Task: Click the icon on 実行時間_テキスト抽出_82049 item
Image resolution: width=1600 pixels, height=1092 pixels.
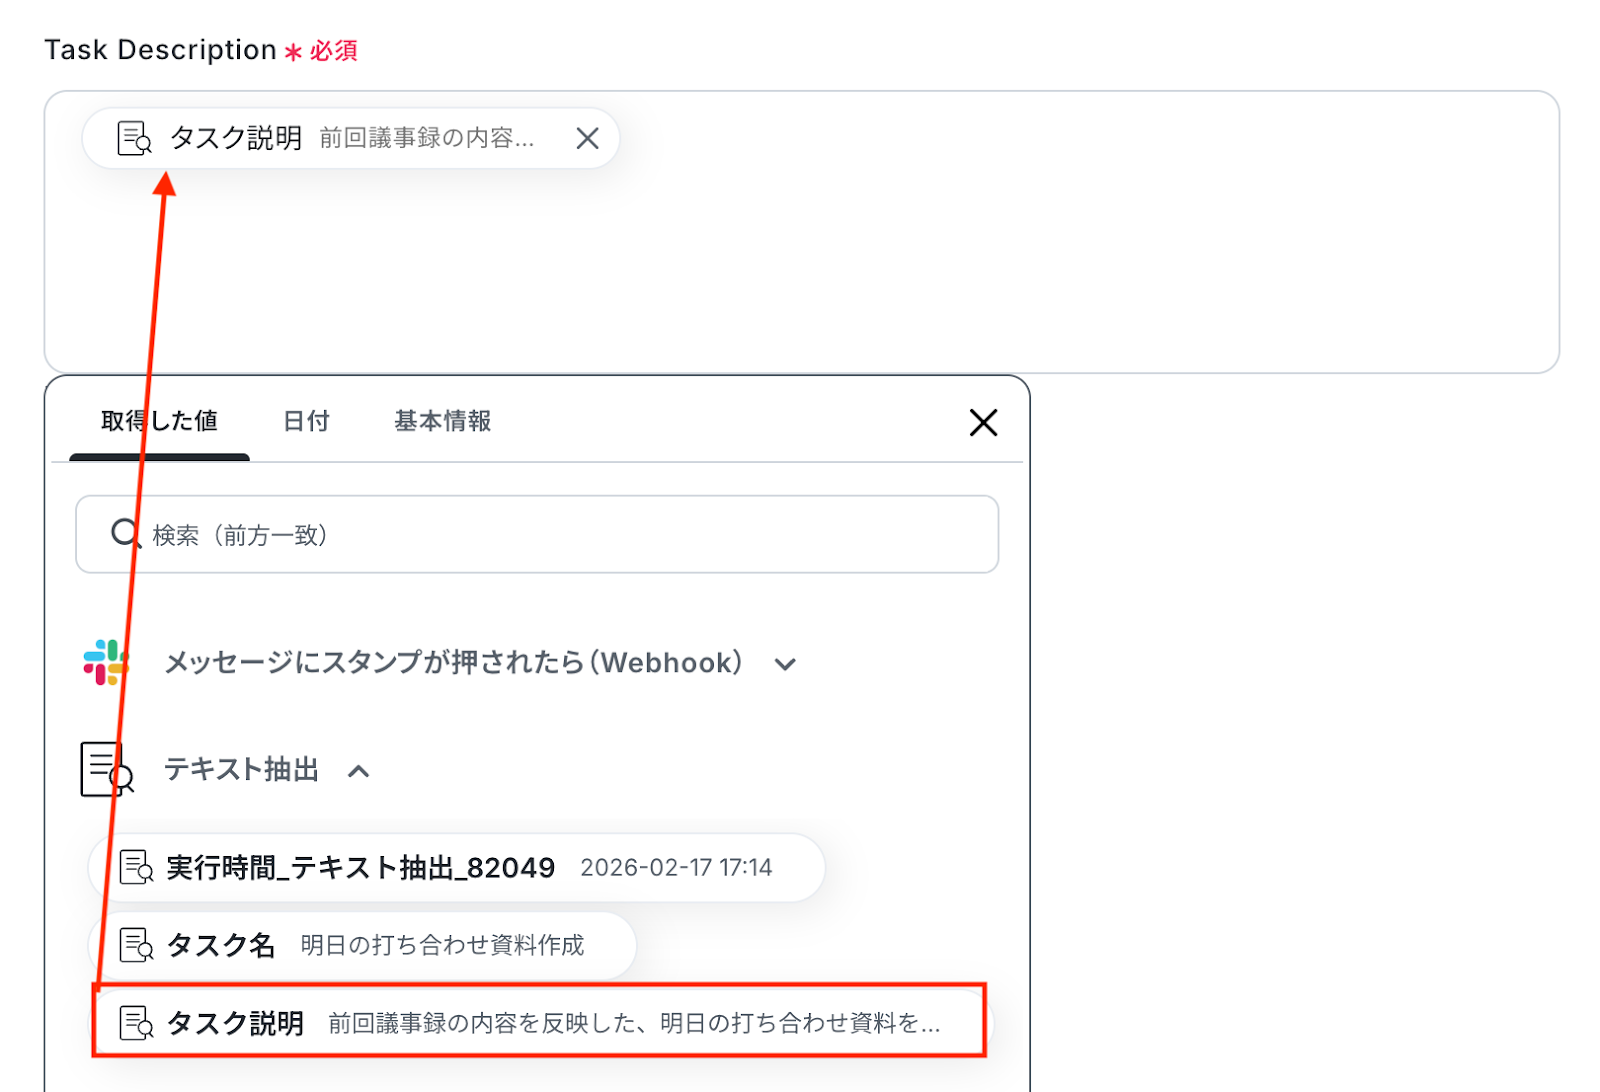Action: [136, 867]
